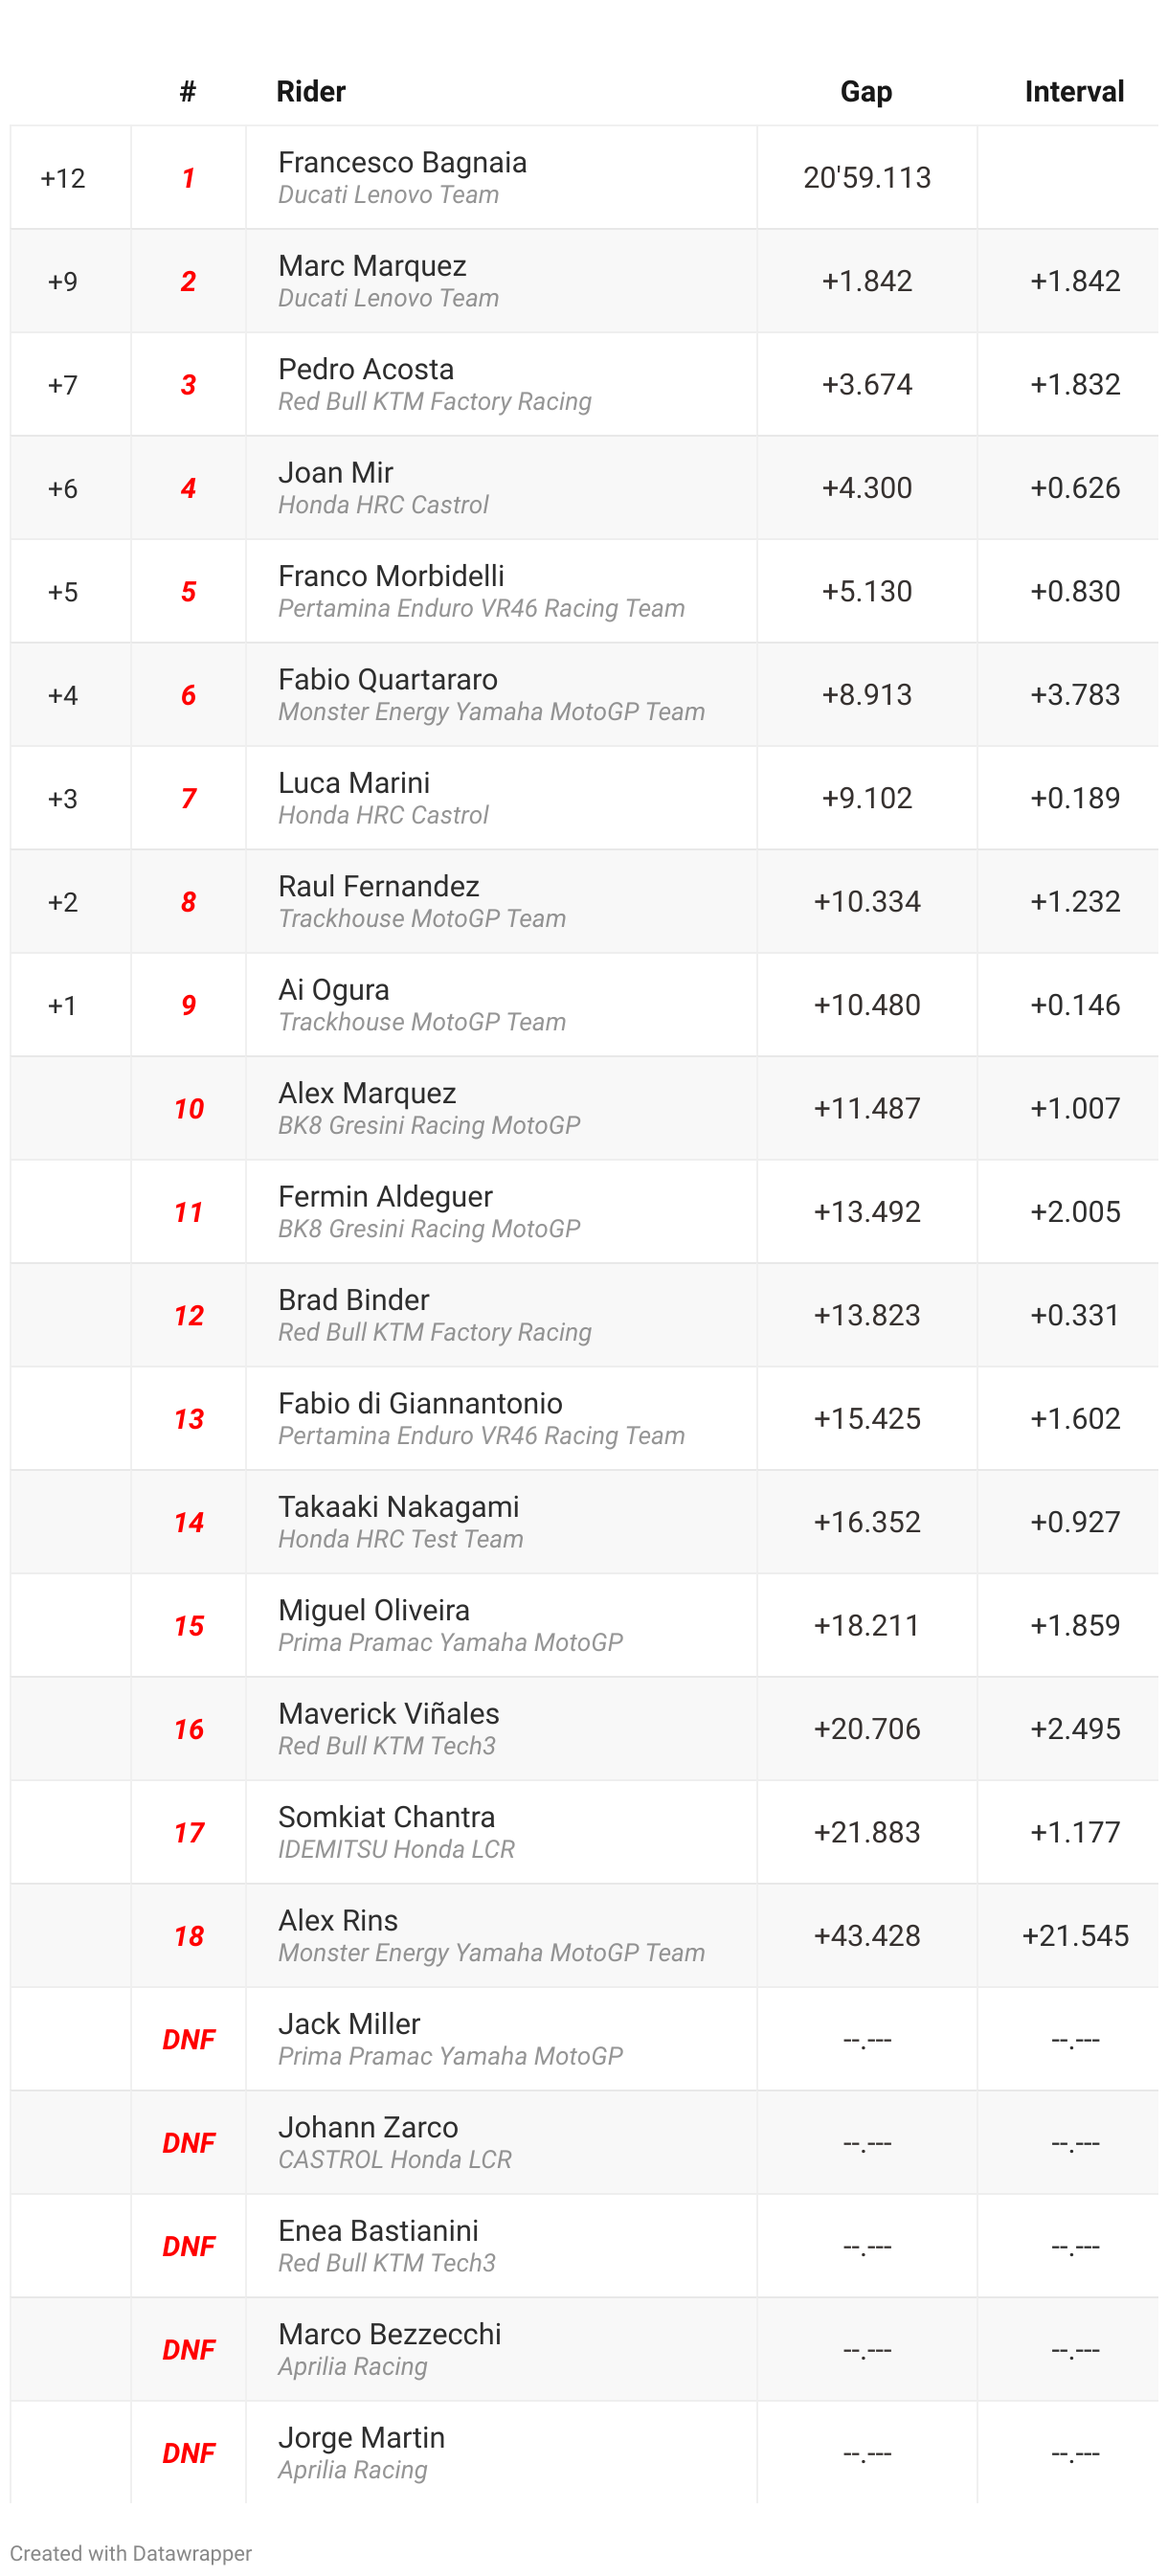Click Brad Binder's position number 12
Viewport: 1168px width, 2576px height.
[188, 1315]
